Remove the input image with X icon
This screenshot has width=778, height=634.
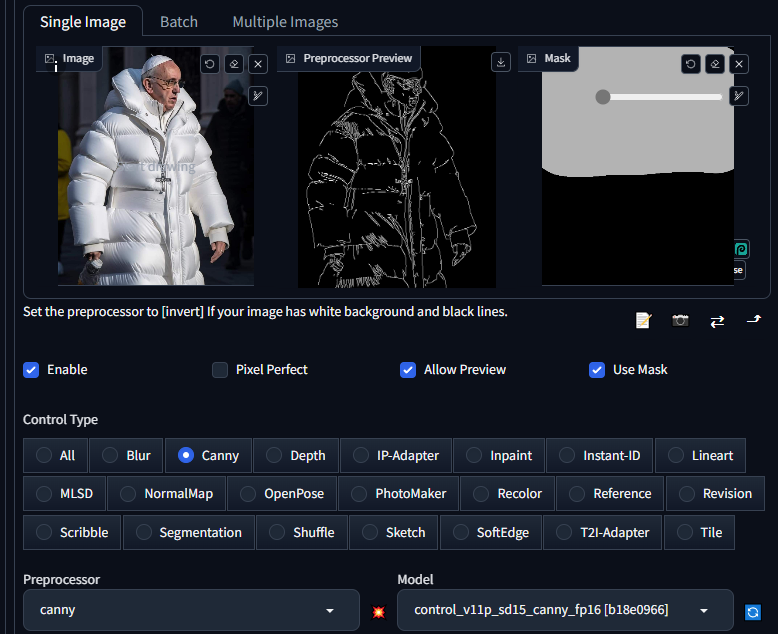(258, 64)
